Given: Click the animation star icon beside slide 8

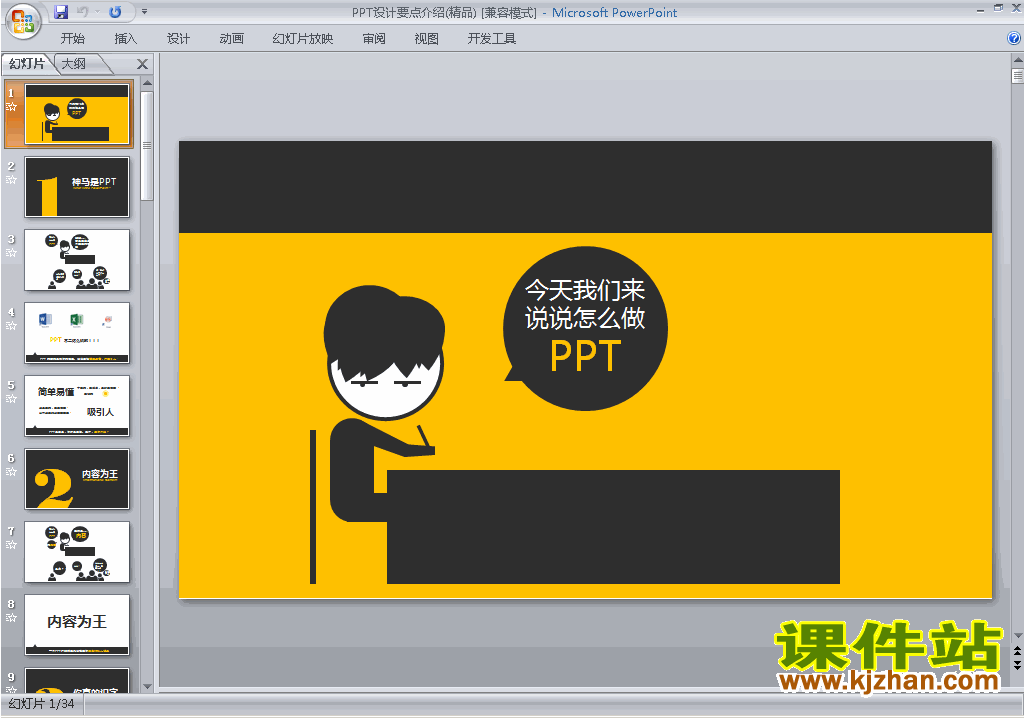Looking at the screenshot, I should pyautogui.click(x=11, y=617).
